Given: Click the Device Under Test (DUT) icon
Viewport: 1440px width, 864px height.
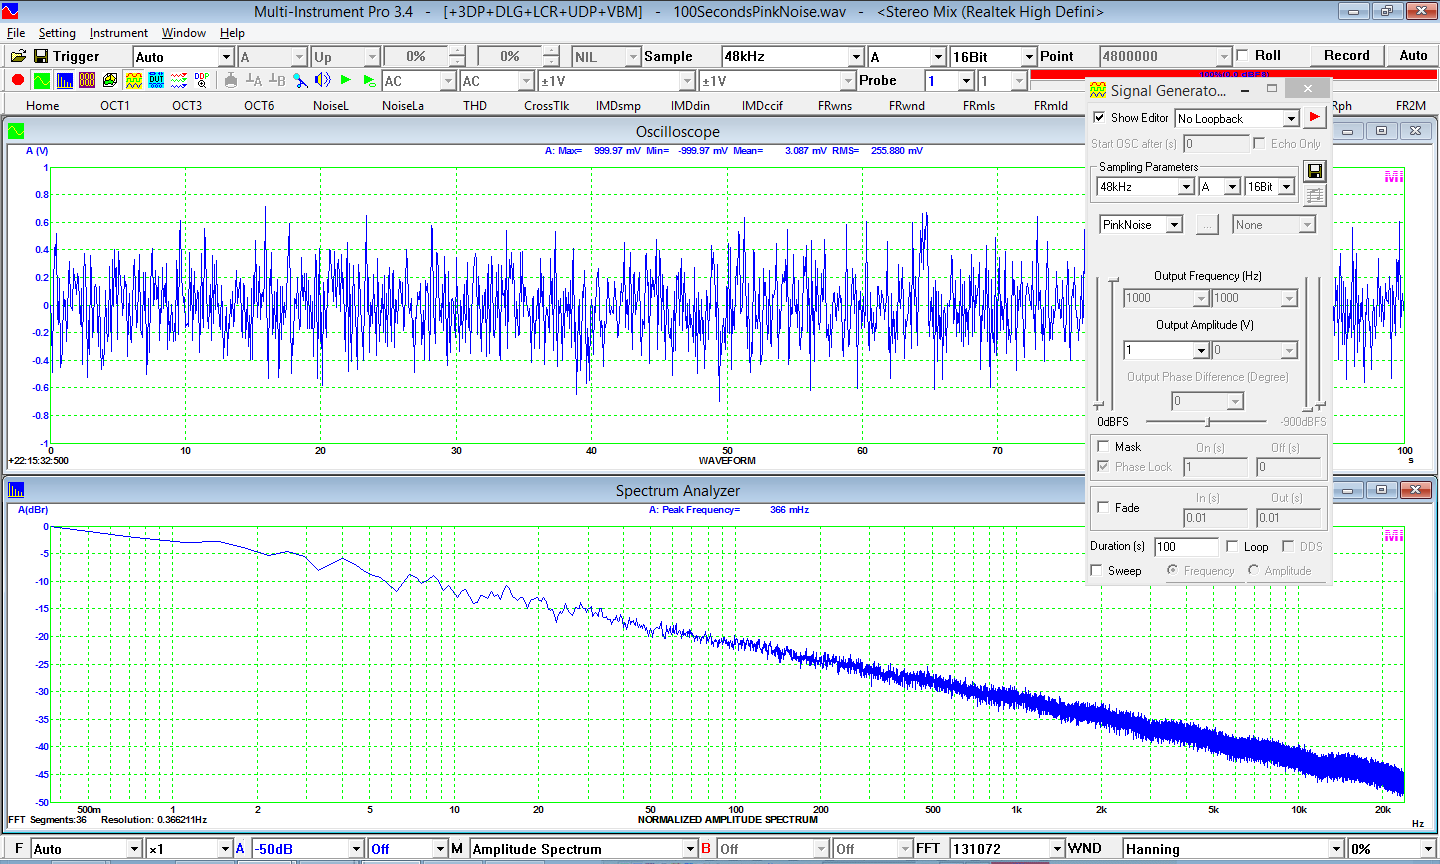Looking at the screenshot, I should 156,81.
